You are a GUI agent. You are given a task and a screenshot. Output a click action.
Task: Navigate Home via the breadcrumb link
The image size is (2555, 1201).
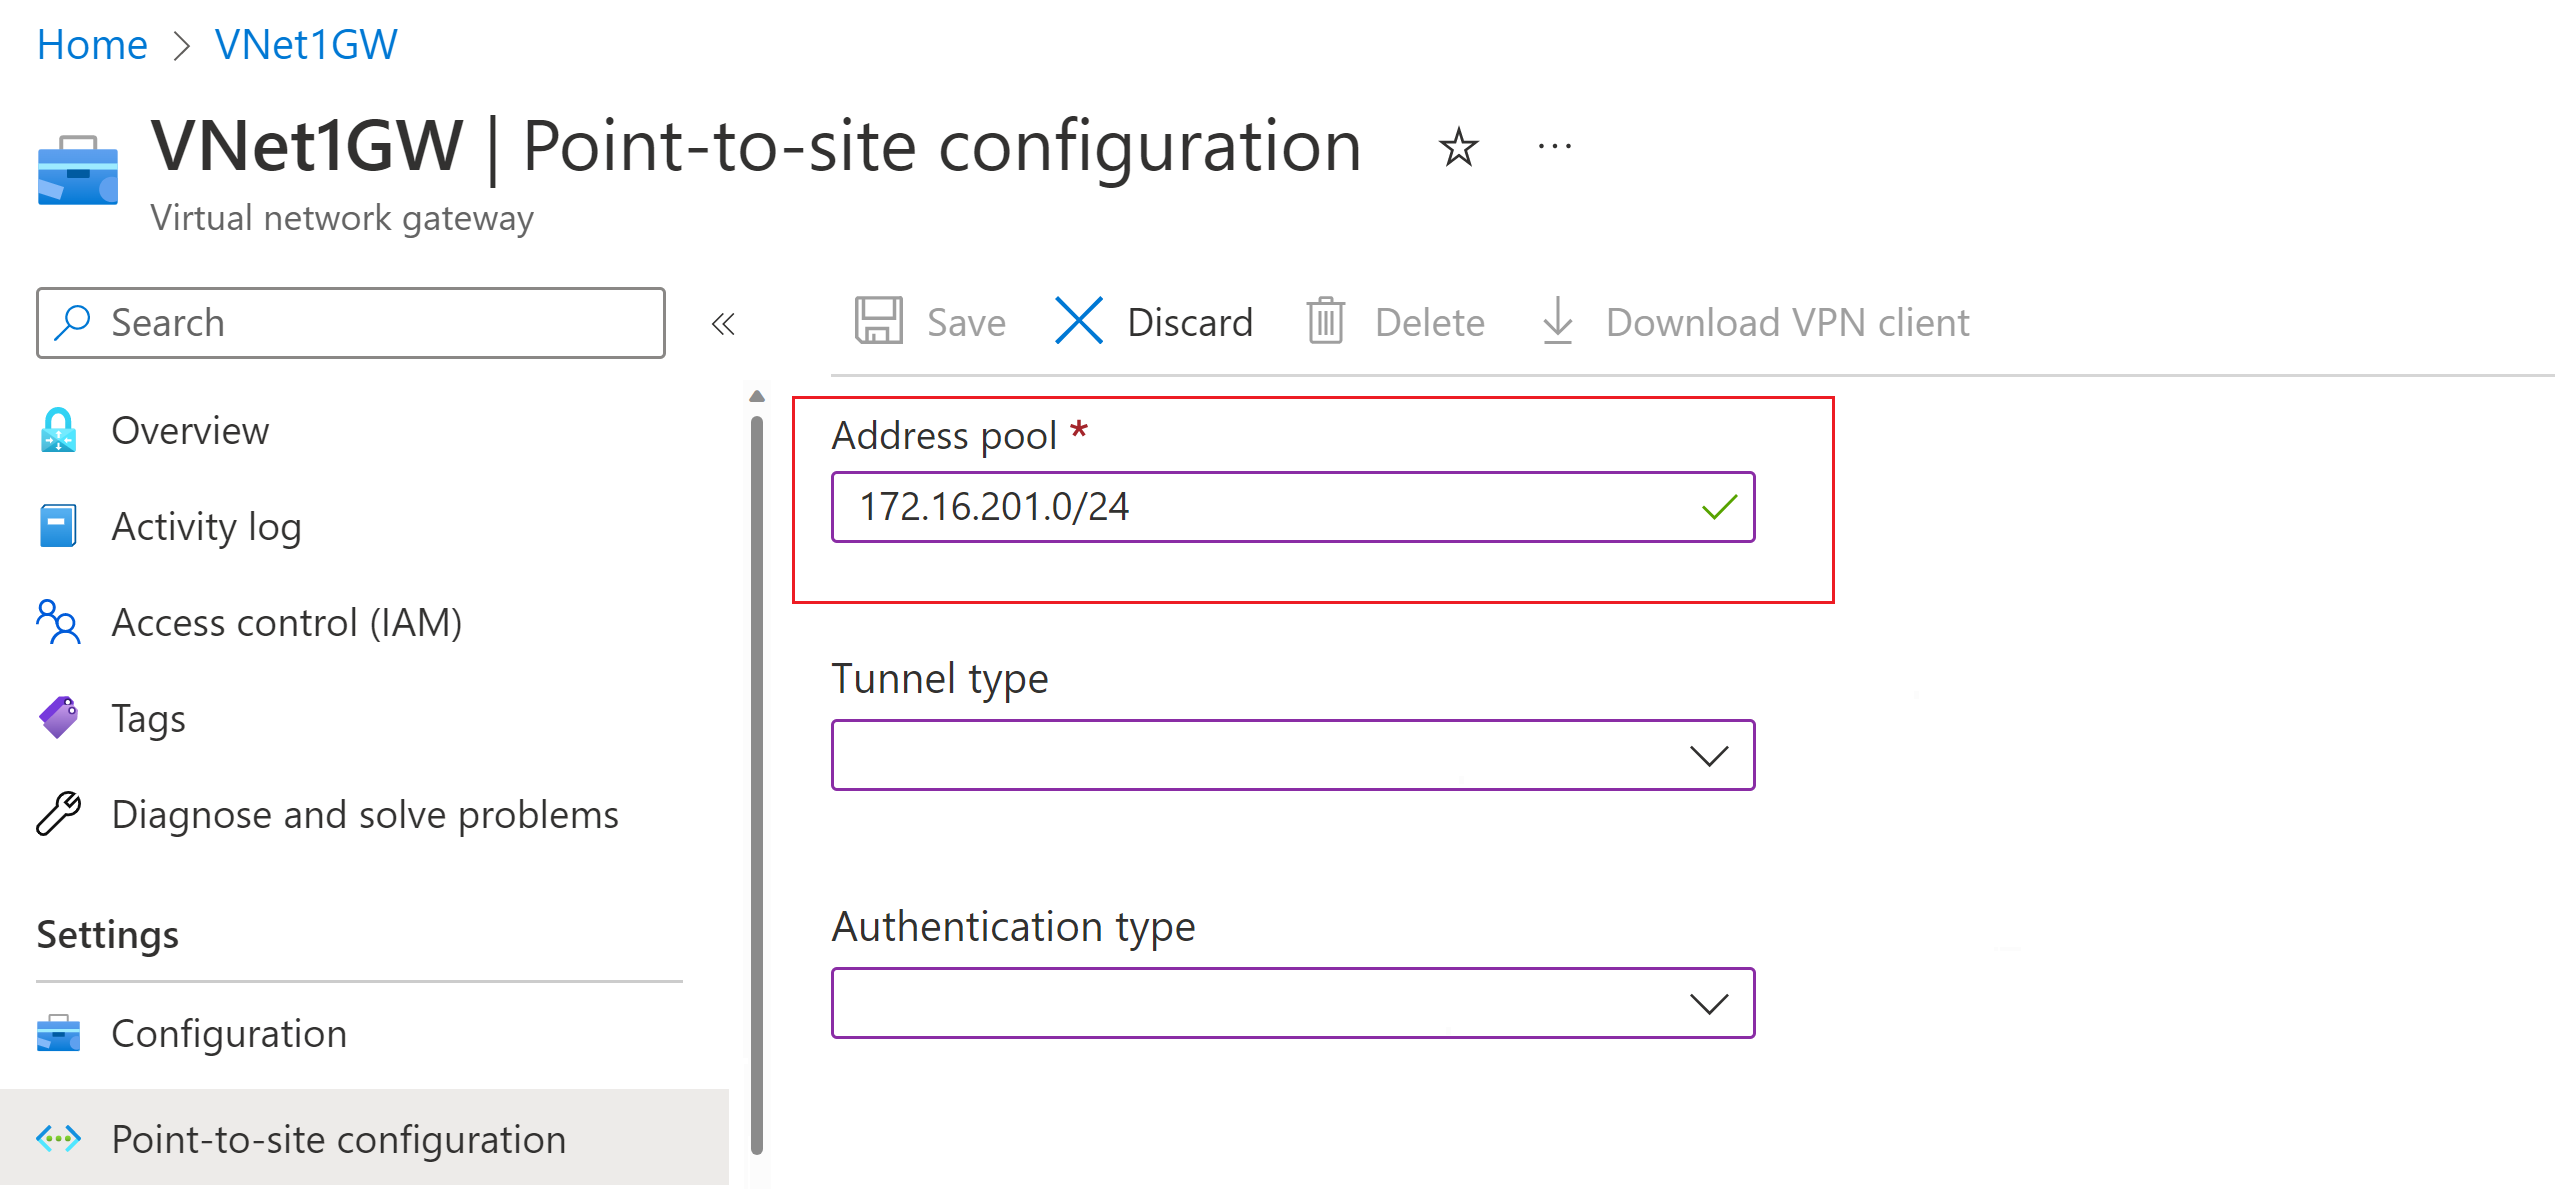point(91,43)
